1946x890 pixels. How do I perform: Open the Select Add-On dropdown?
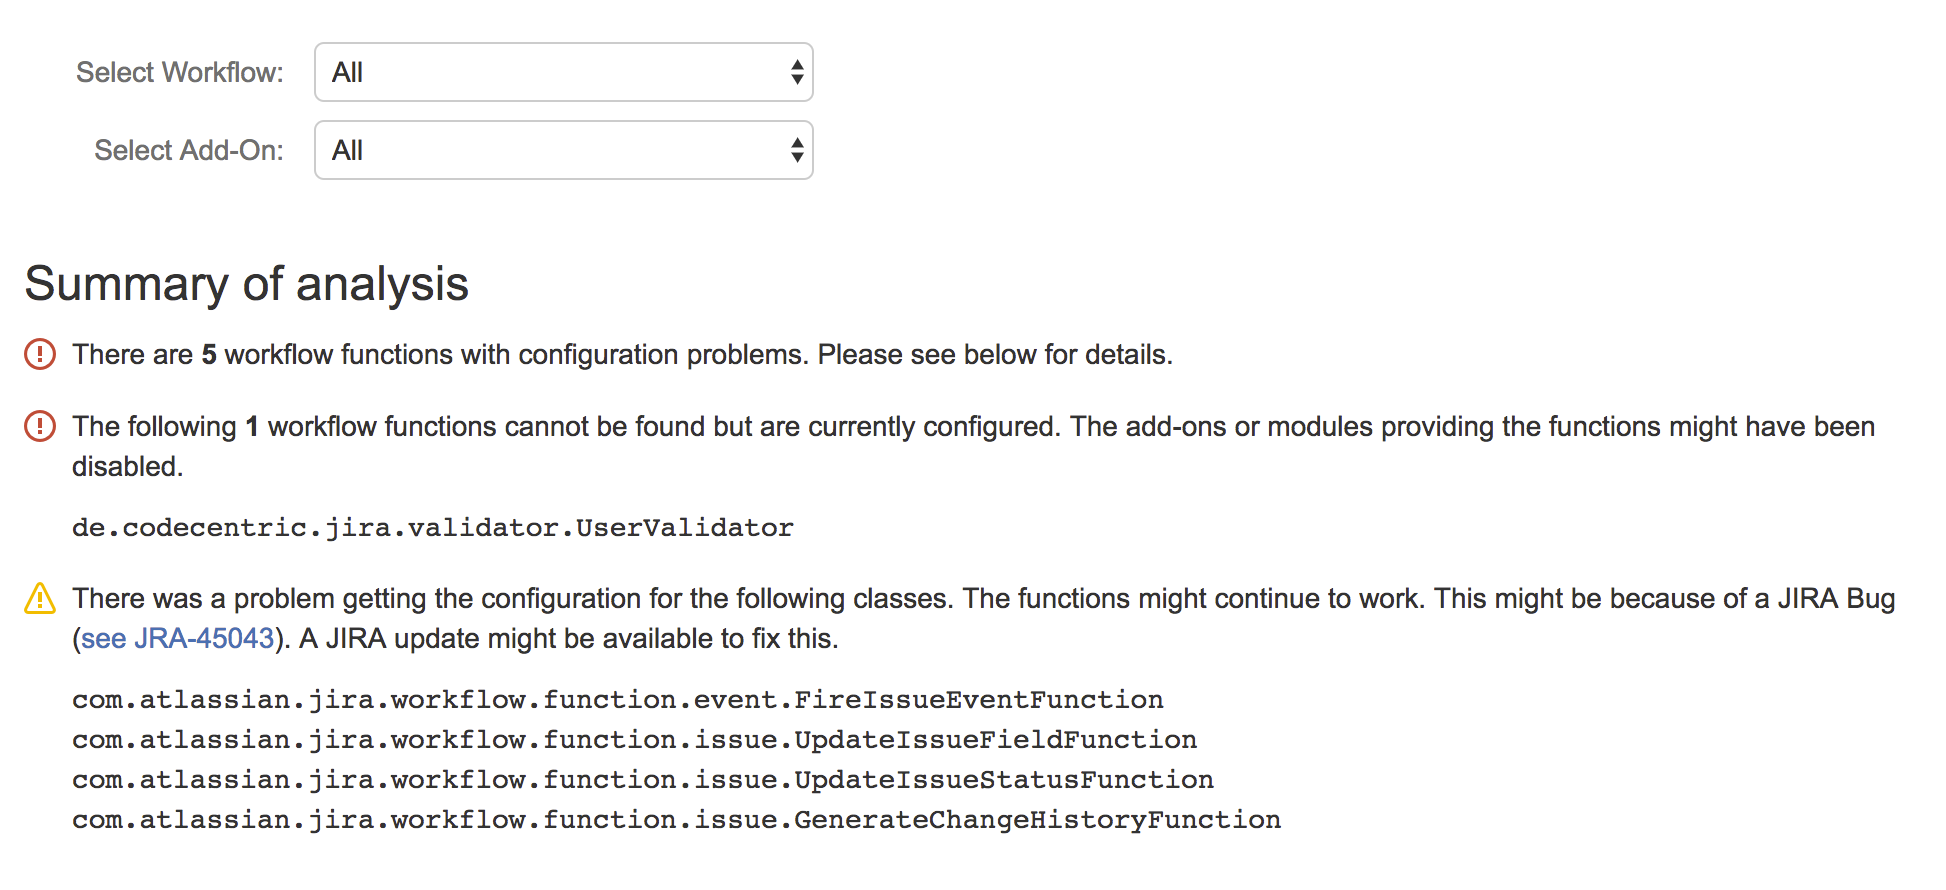[563, 150]
